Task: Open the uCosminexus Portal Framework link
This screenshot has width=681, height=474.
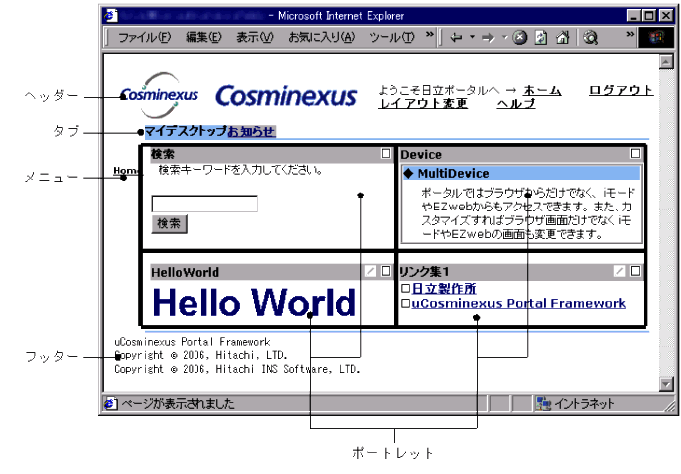Action: click(519, 303)
